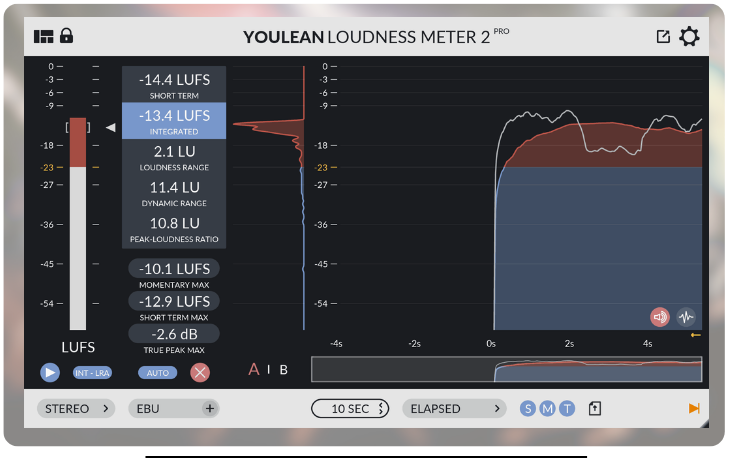Screen dimensions: 729x460
Task: Select the -14.4 LUFS SHORT TERM readout
Action: point(174,84)
